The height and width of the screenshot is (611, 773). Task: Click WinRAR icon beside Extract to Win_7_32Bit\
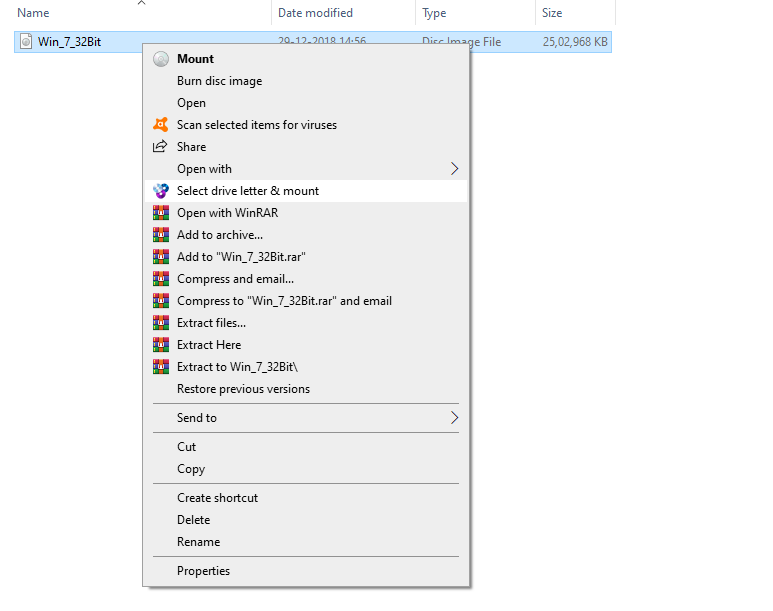(x=161, y=367)
